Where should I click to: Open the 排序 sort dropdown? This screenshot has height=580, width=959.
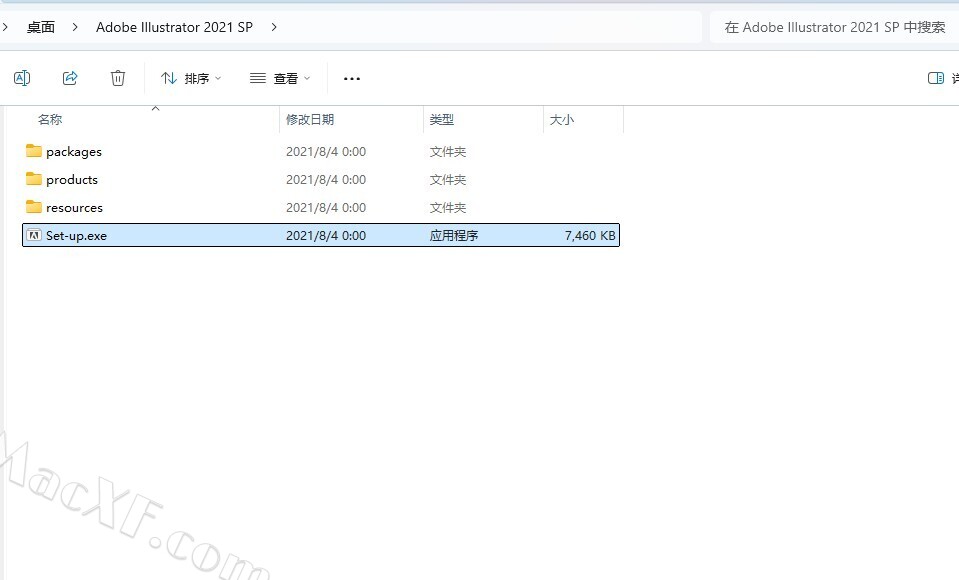pos(191,78)
